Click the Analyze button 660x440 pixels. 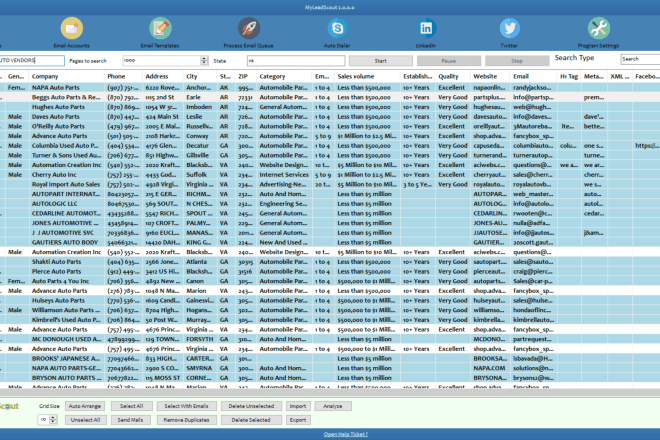[x=333, y=406]
